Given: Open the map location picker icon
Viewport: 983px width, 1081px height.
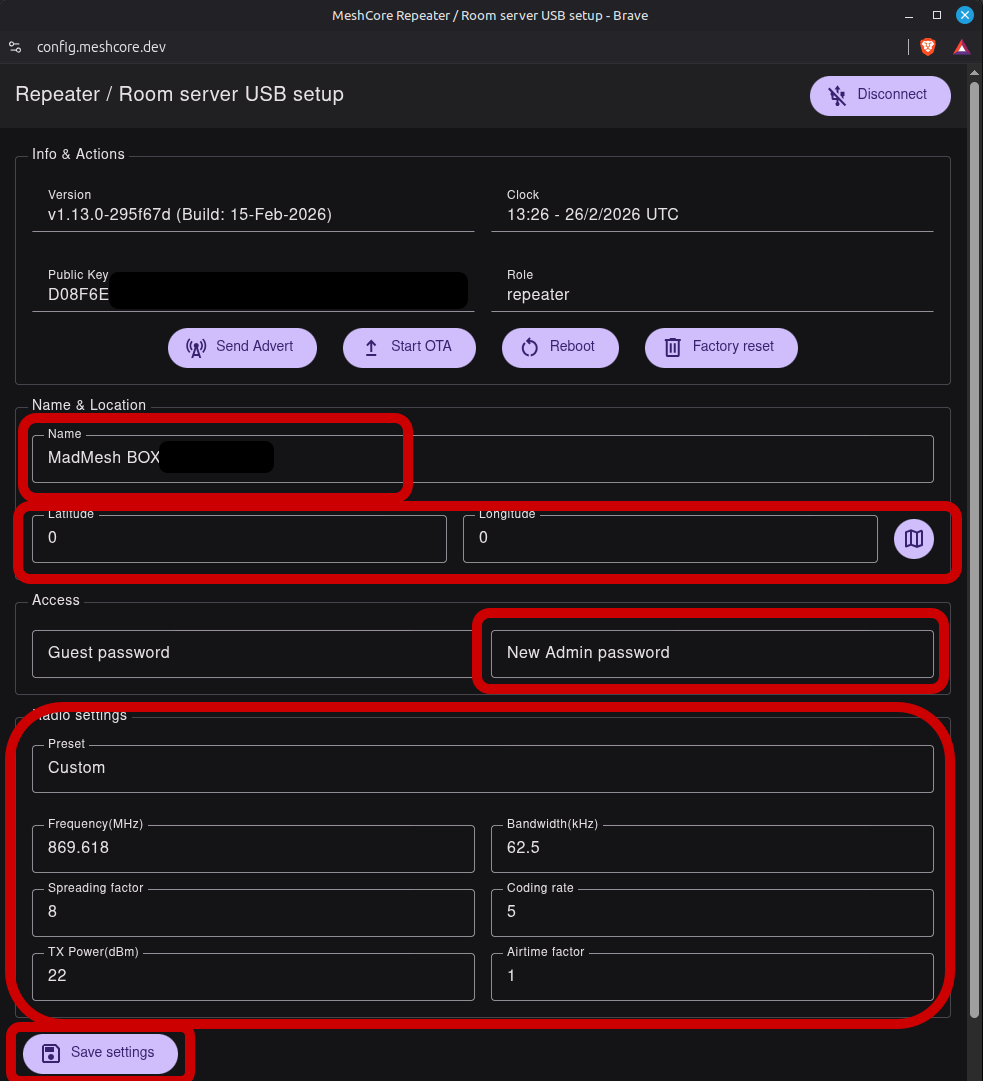Looking at the screenshot, I should coord(913,538).
